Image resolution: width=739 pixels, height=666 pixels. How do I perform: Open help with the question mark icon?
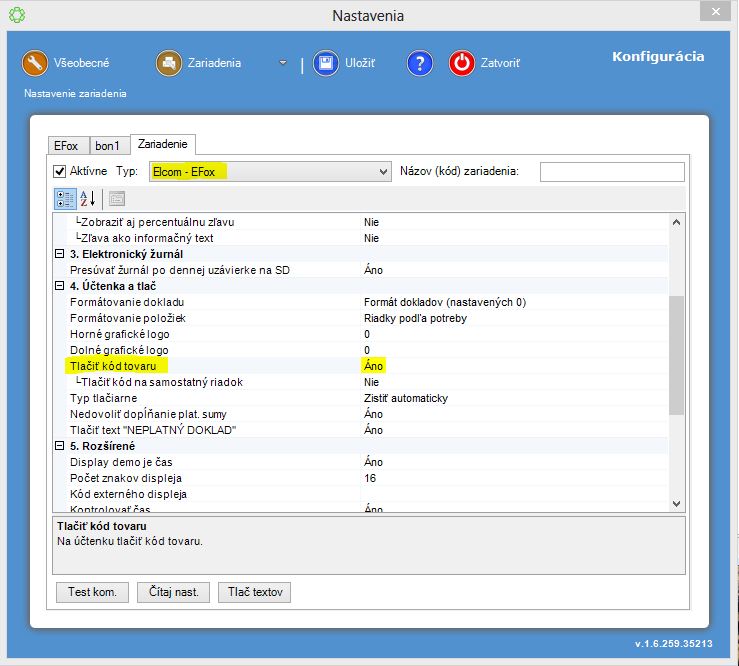pyautogui.click(x=419, y=63)
